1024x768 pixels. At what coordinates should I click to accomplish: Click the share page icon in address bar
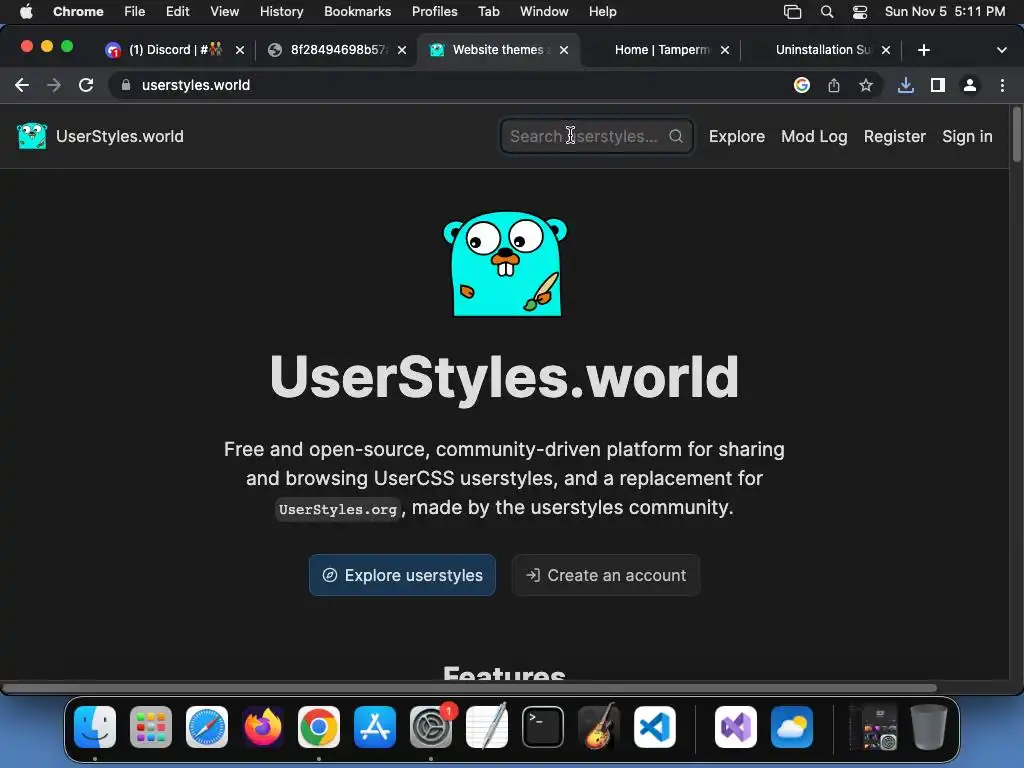coord(834,85)
